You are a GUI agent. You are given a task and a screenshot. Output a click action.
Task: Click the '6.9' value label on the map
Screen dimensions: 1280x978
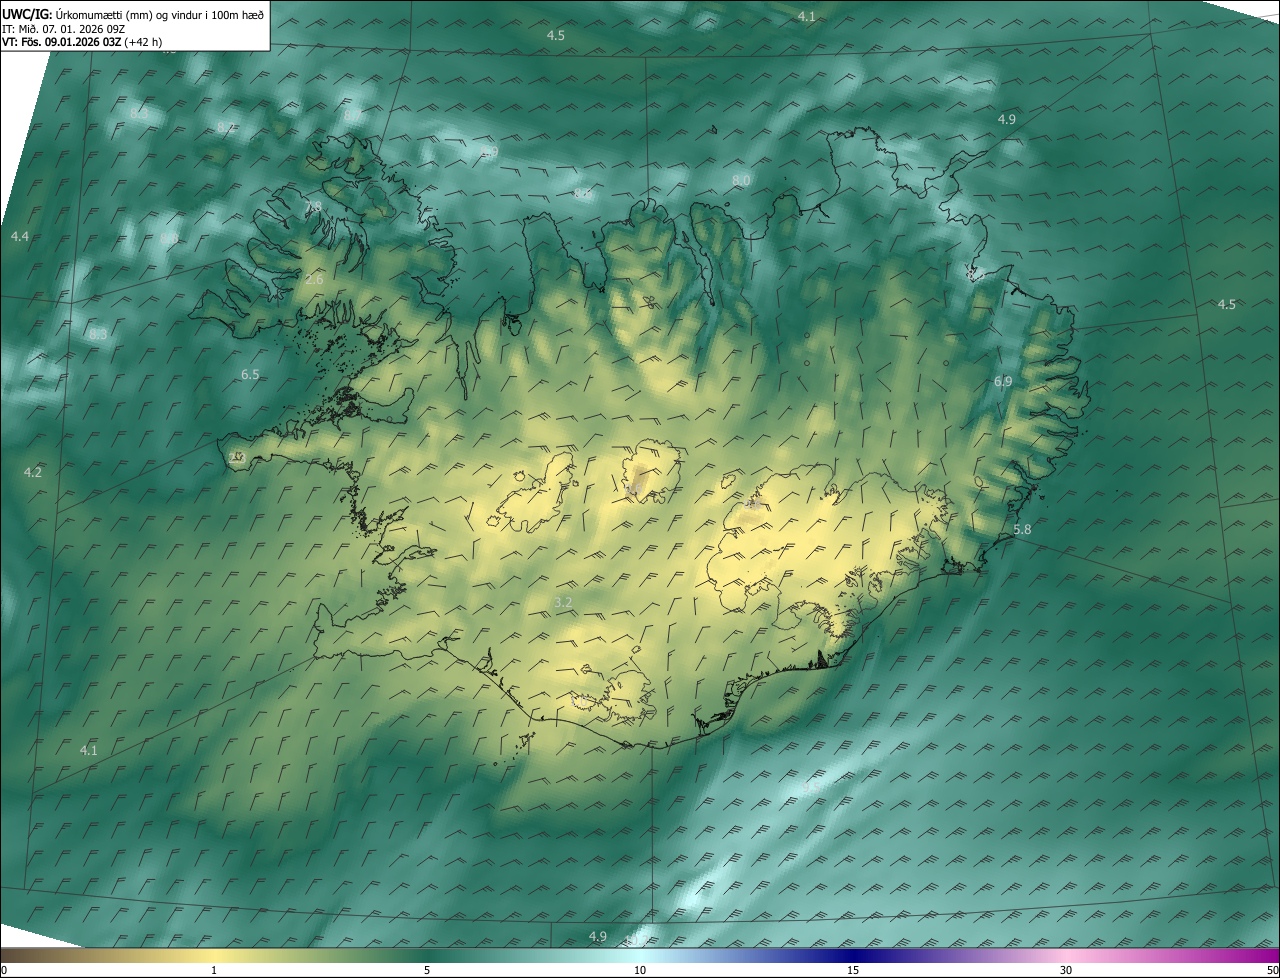coord(1003,382)
